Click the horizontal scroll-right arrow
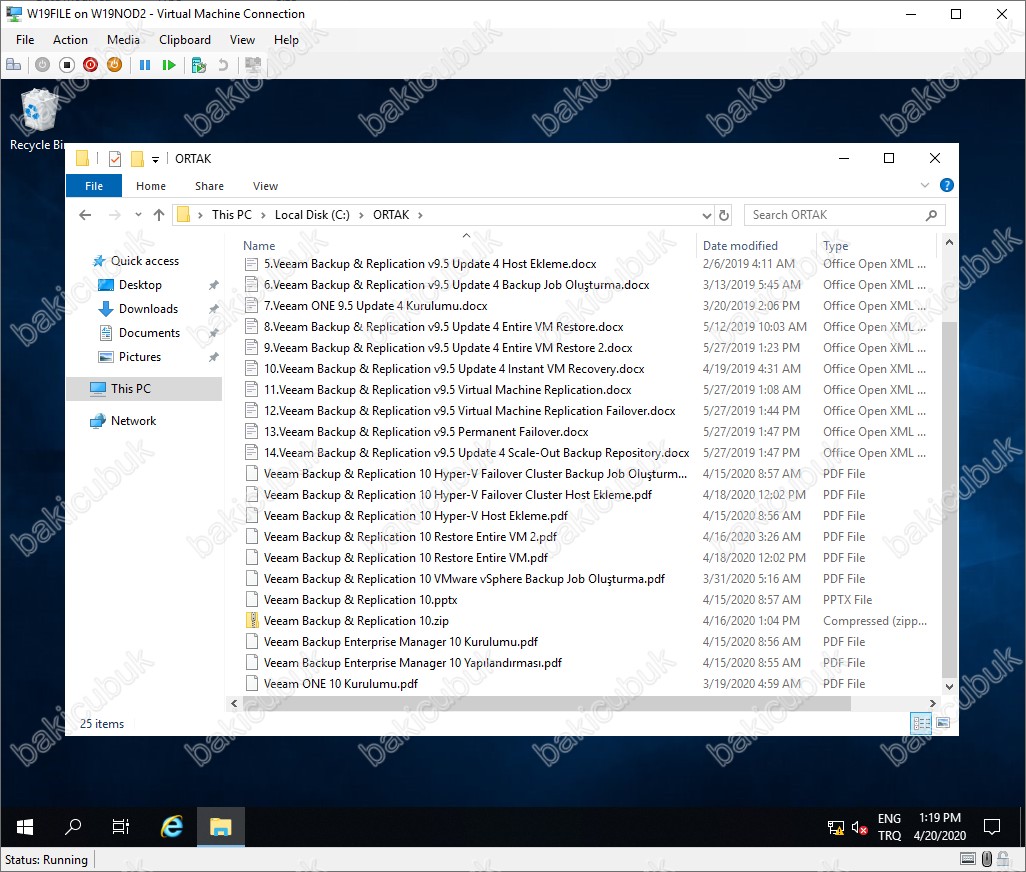 click(x=932, y=703)
